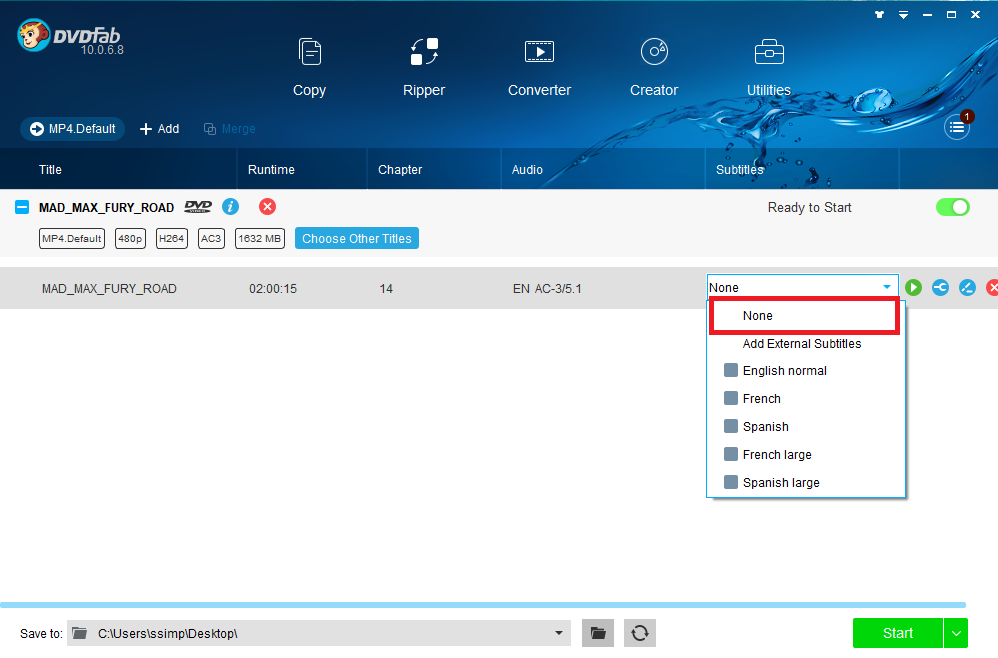Click the Start button
The width and height of the screenshot is (998, 658).
pyautogui.click(x=897, y=633)
